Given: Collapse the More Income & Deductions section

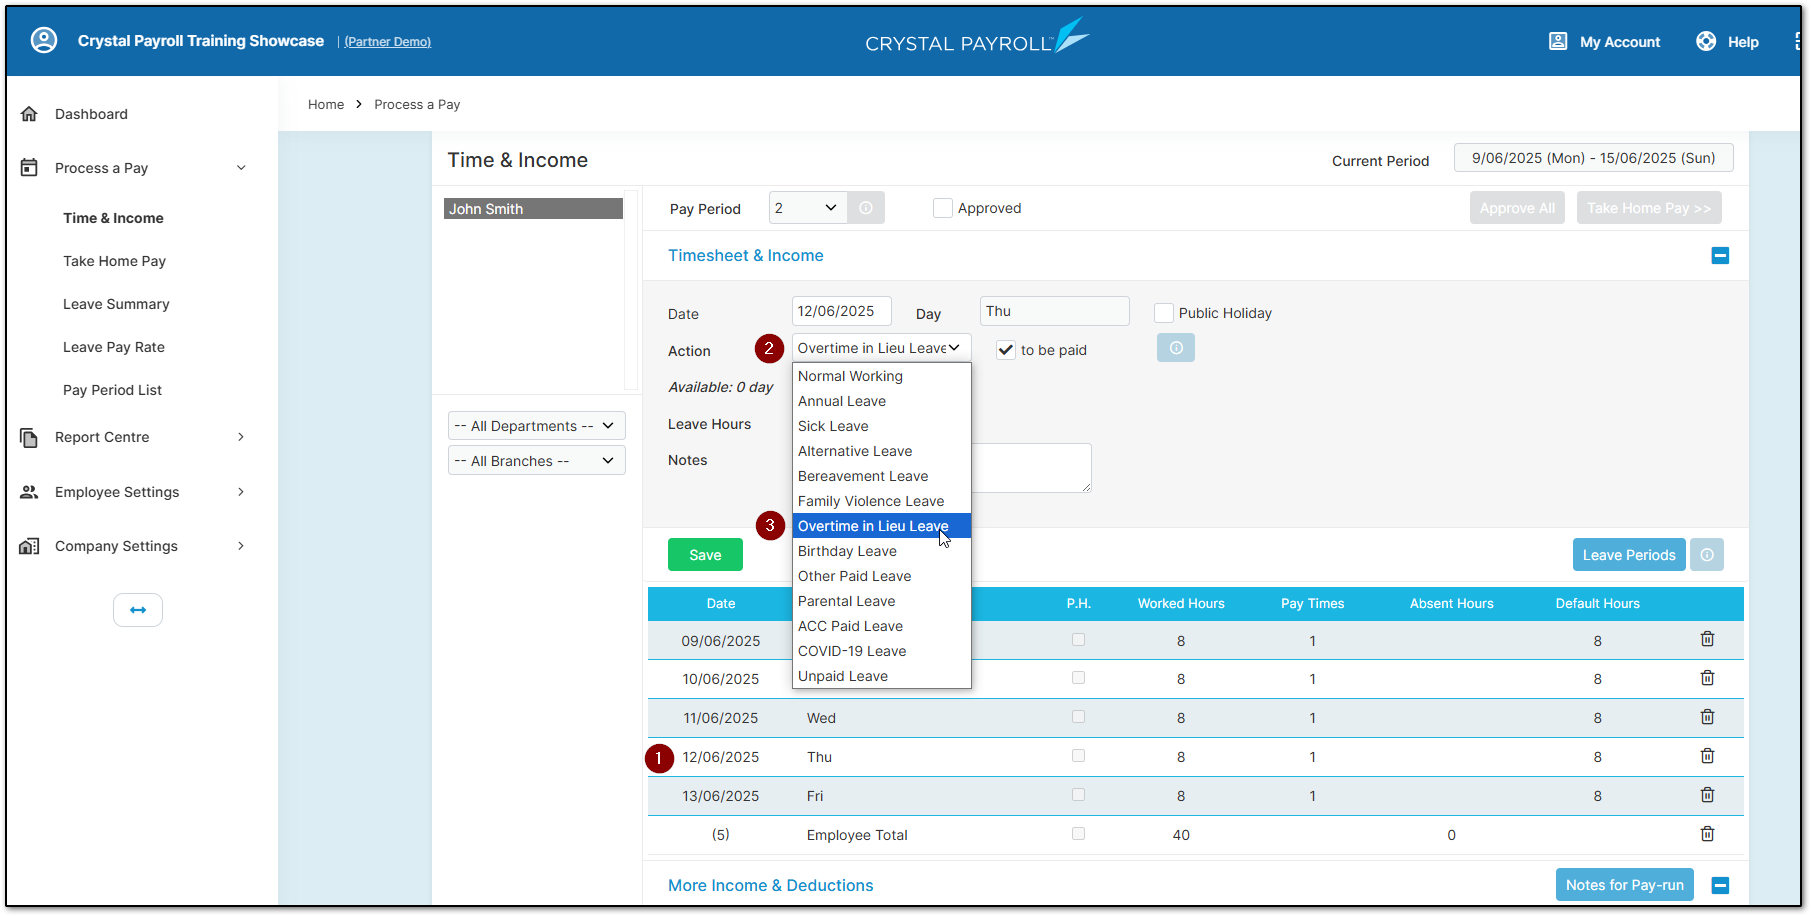Looking at the screenshot, I should click(x=1720, y=886).
